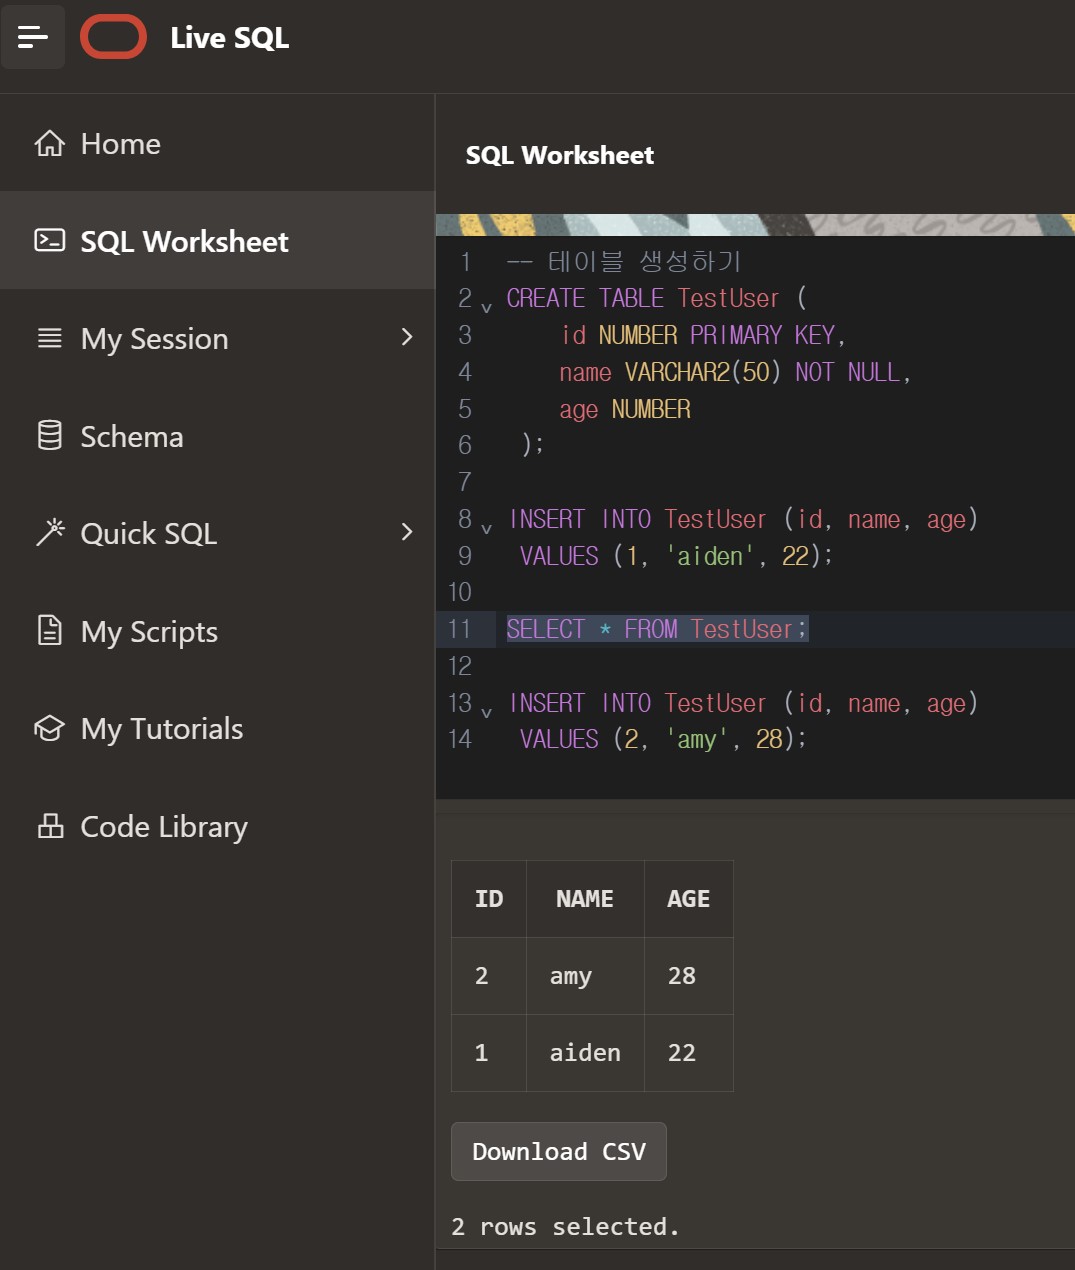
Task: Toggle the hamburger navigation menu button
Action: (x=33, y=37)
